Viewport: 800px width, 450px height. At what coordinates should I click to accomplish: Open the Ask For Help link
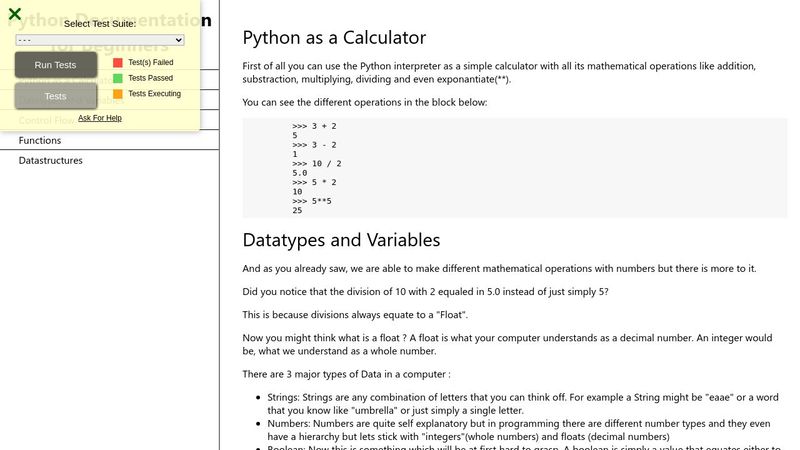pos(100,118)
